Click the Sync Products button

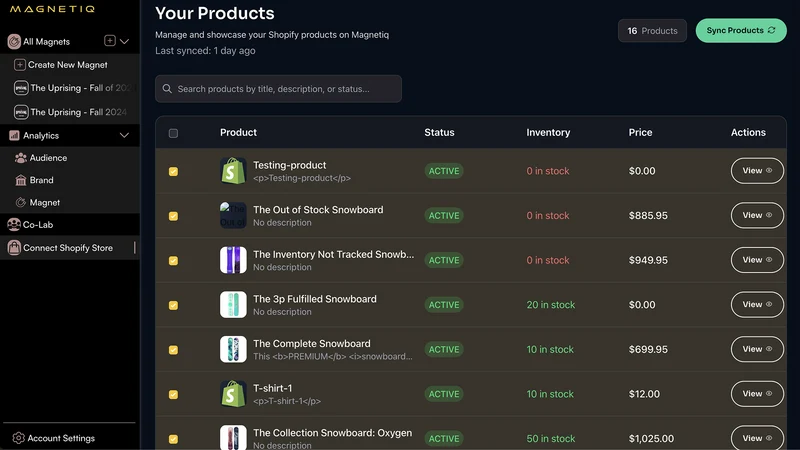741,31
